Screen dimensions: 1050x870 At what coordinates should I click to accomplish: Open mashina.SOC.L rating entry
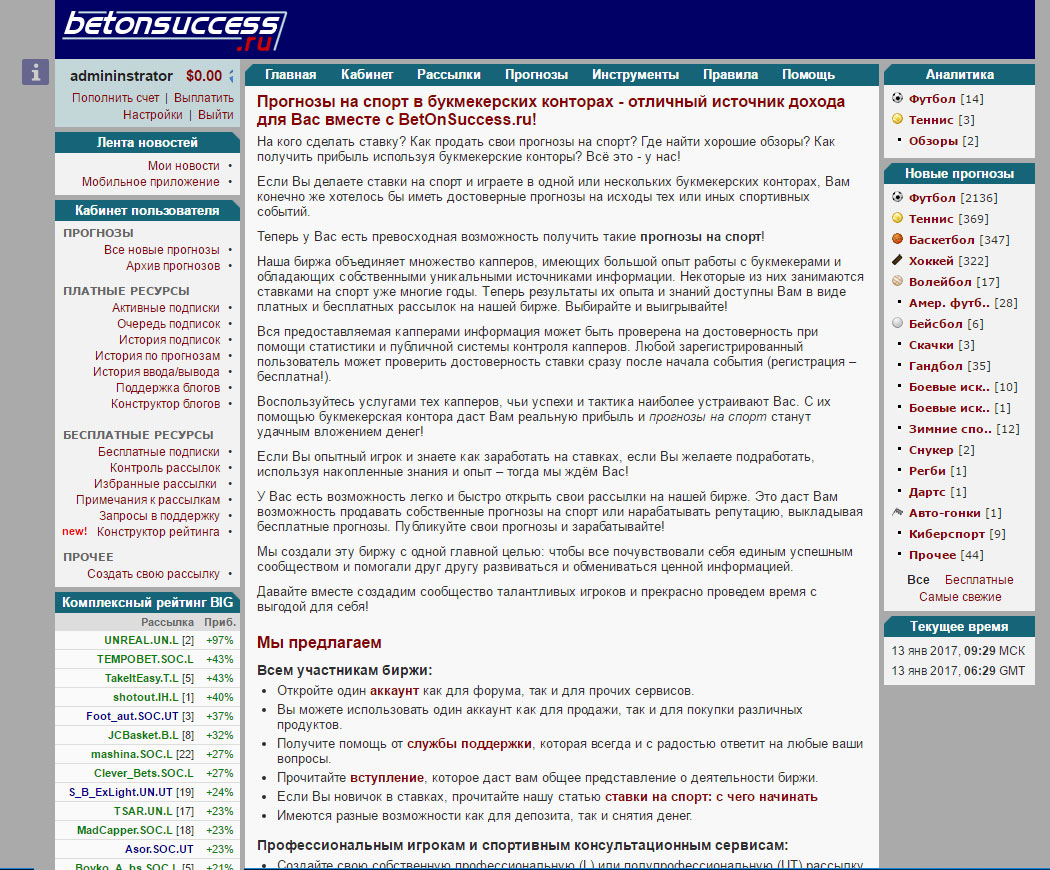point(132,754)
